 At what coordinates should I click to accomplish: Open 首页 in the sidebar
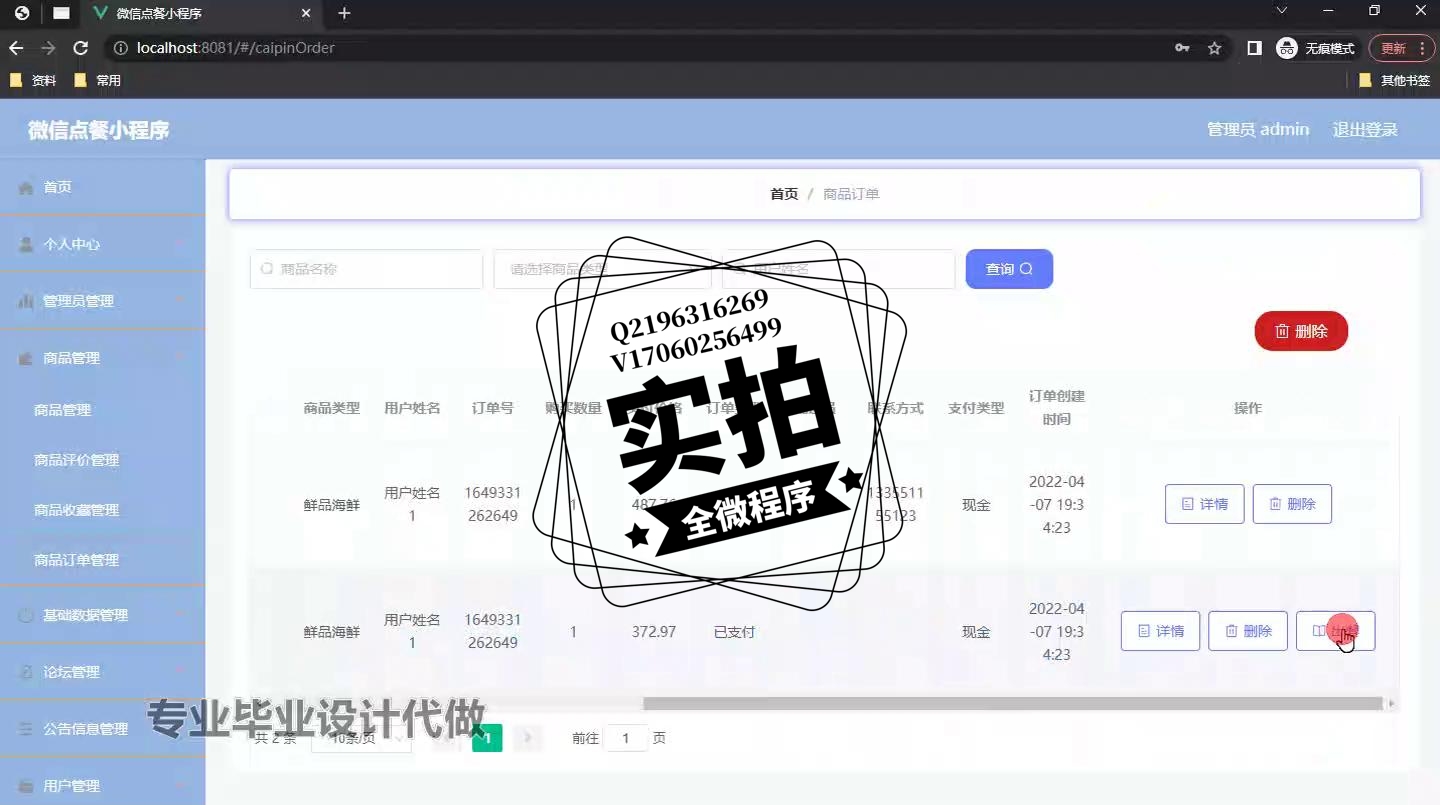pos(102,187)
